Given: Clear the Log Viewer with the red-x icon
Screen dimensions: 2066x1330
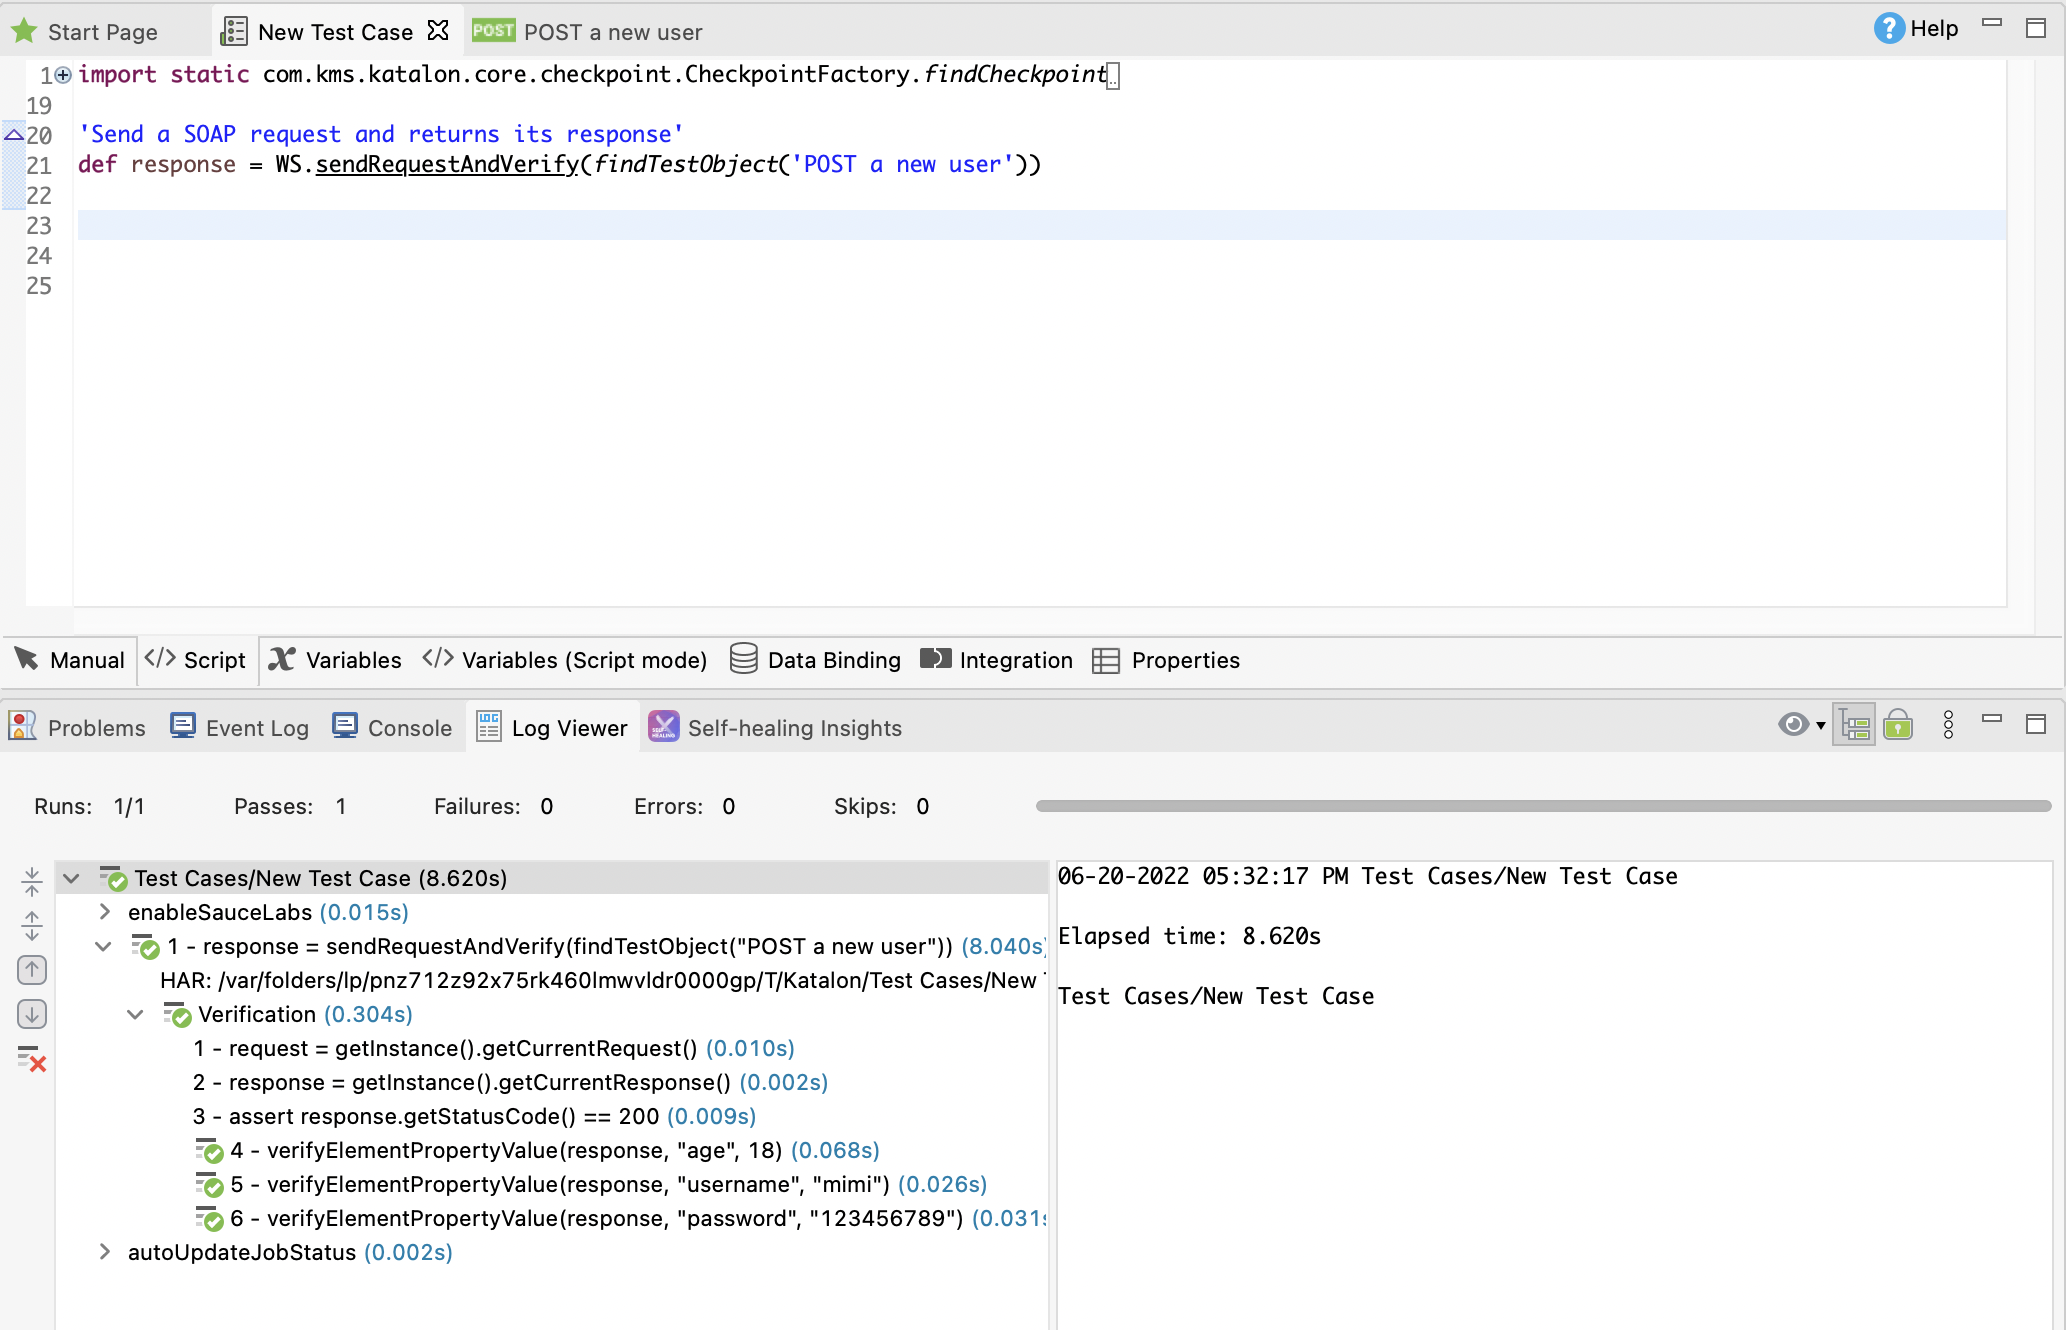Looking at the screenshot, I should click(31, 1058).
